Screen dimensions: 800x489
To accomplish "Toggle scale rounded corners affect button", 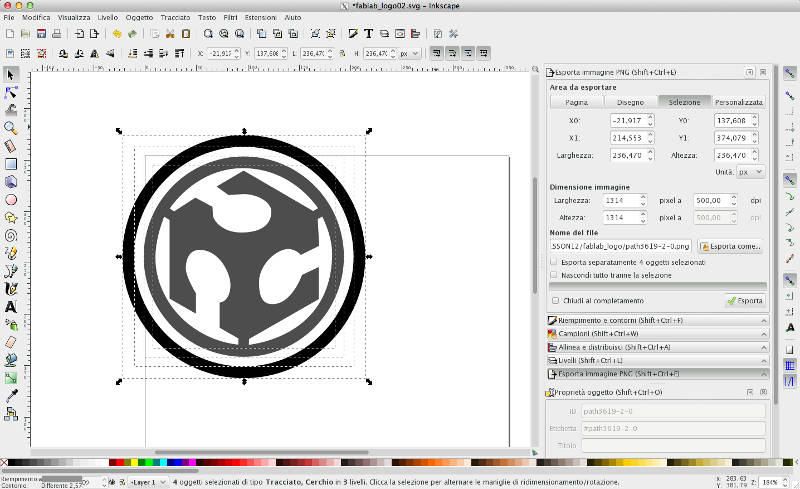I will tap(452, 53).
